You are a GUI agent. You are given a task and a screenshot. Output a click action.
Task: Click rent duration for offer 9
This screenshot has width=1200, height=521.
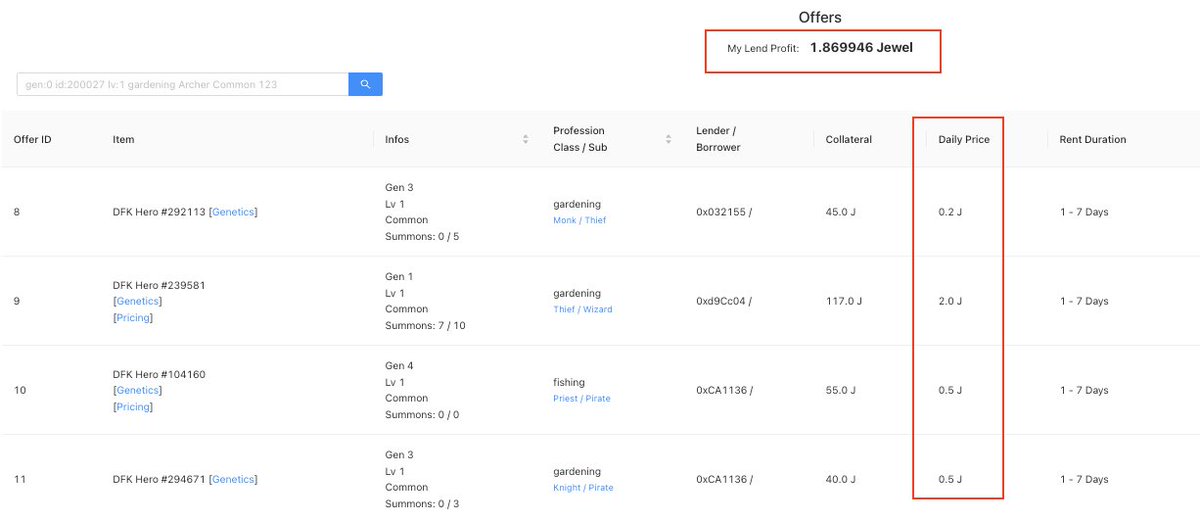pos(1084,301)
